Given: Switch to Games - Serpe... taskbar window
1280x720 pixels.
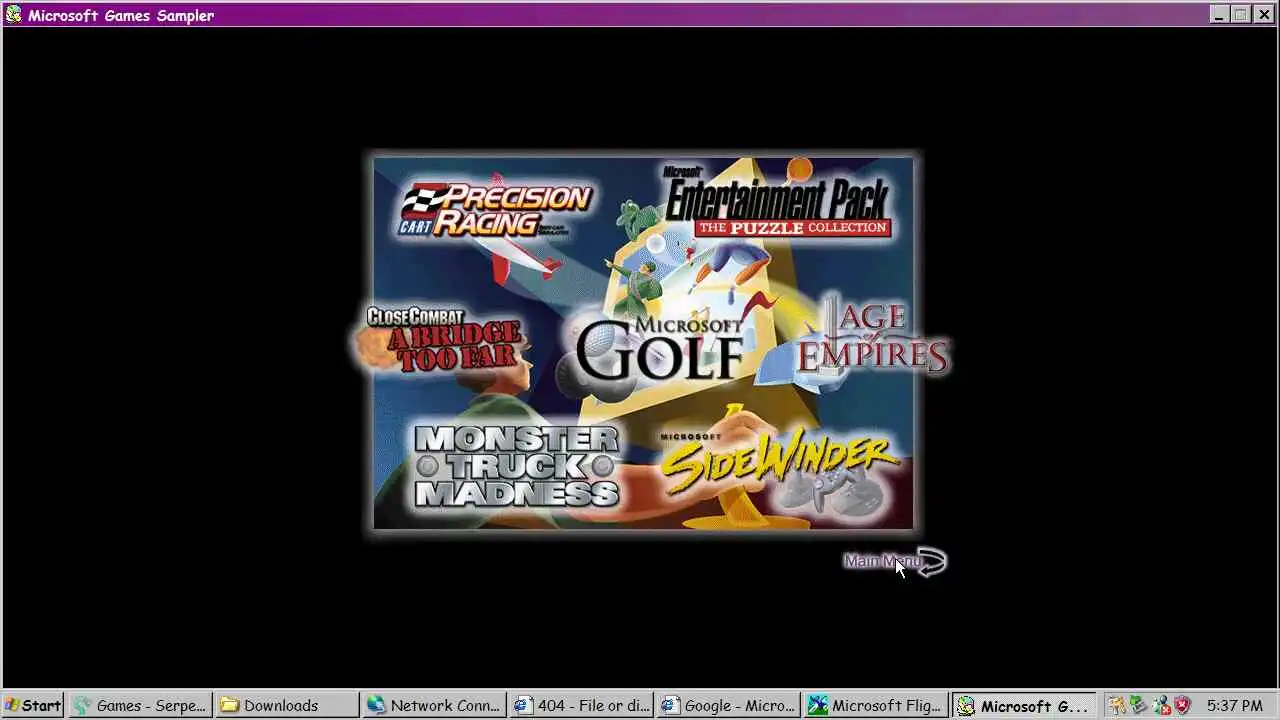Looking at the screenshot, I should [141, 705].
